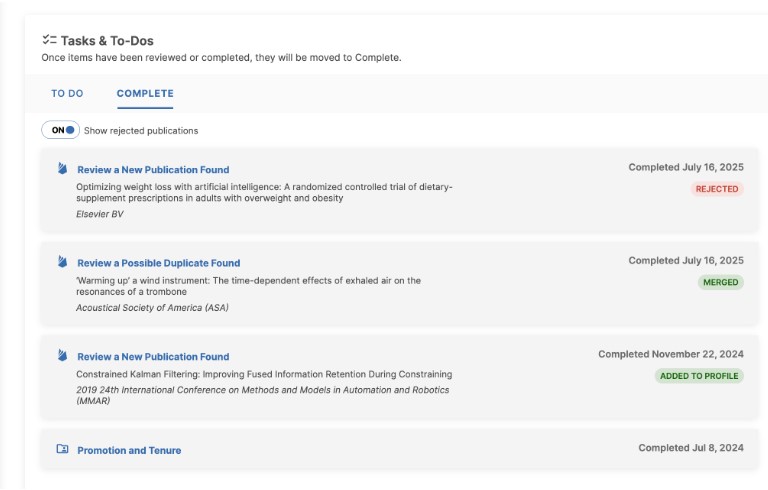This screenshot has width=768, height=490.
Task: Open the Review a Possible Duplicate Found link
Action: pyautogui.click(x=158, y=263)
